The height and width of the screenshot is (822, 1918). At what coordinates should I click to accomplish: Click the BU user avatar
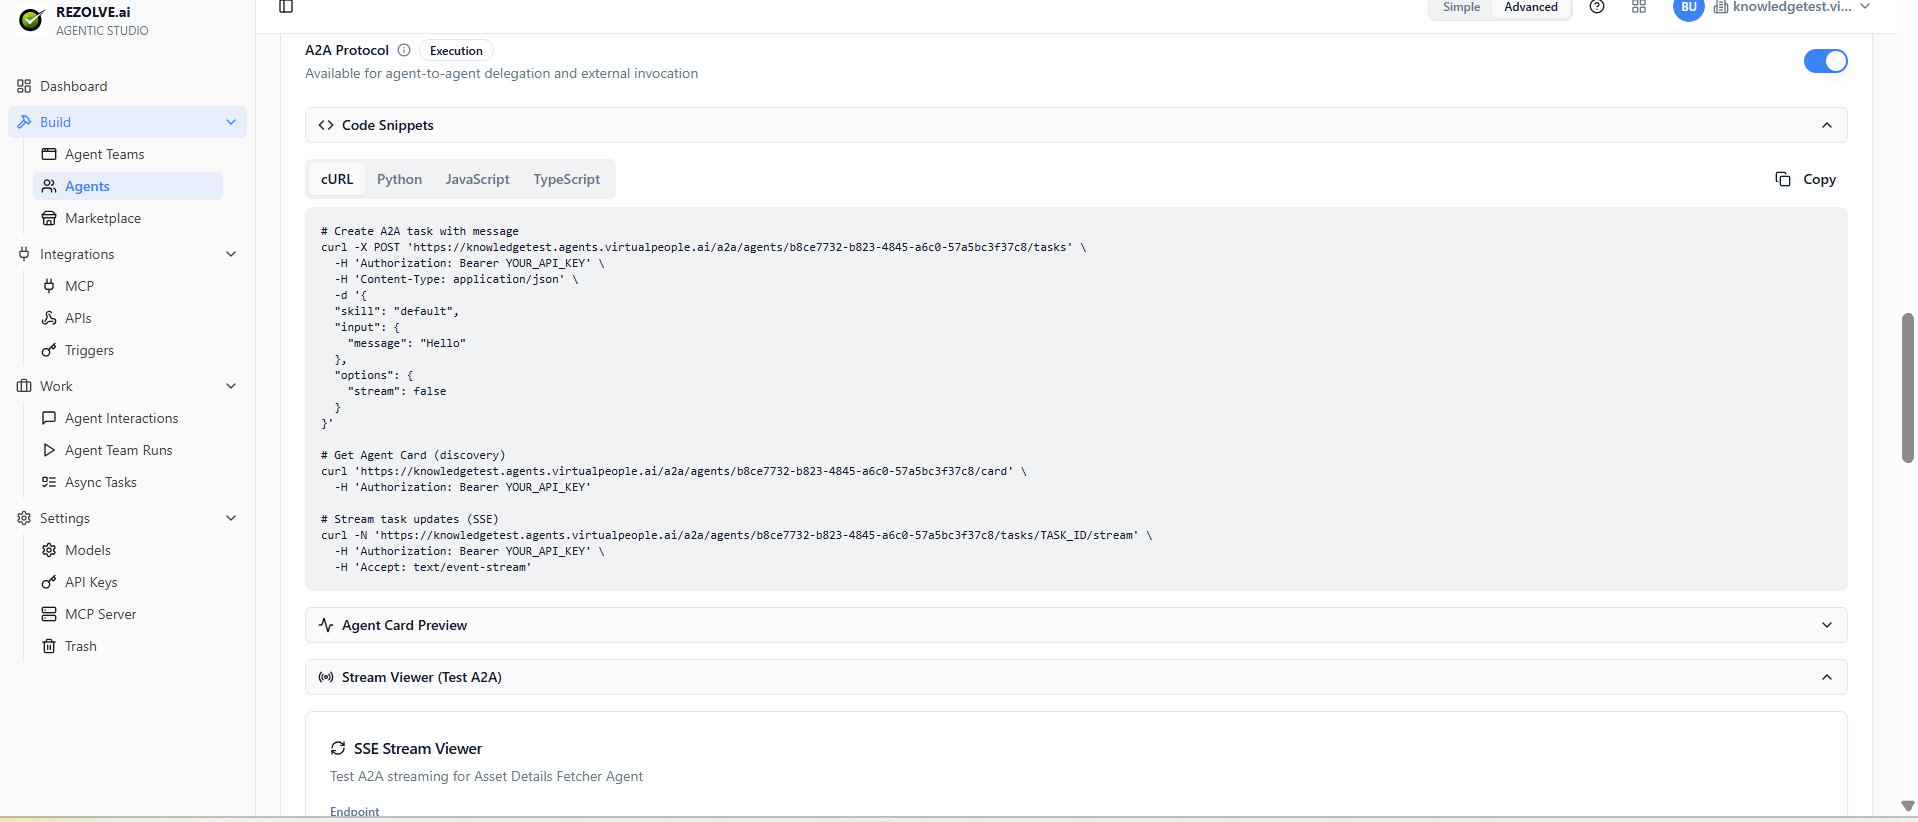1688,8
